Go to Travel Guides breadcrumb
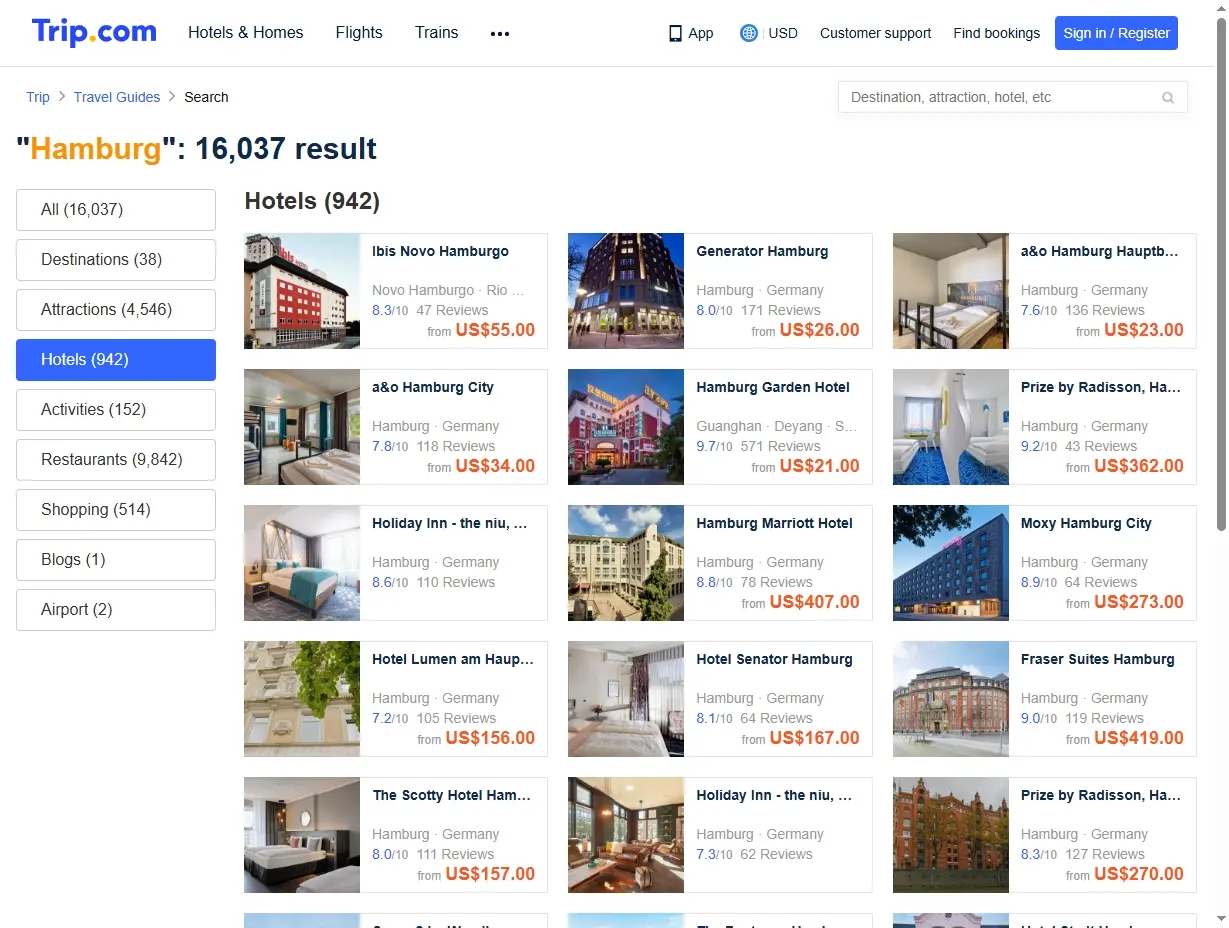Screen dimensions: 1229x928 click(x=117, y=97)
